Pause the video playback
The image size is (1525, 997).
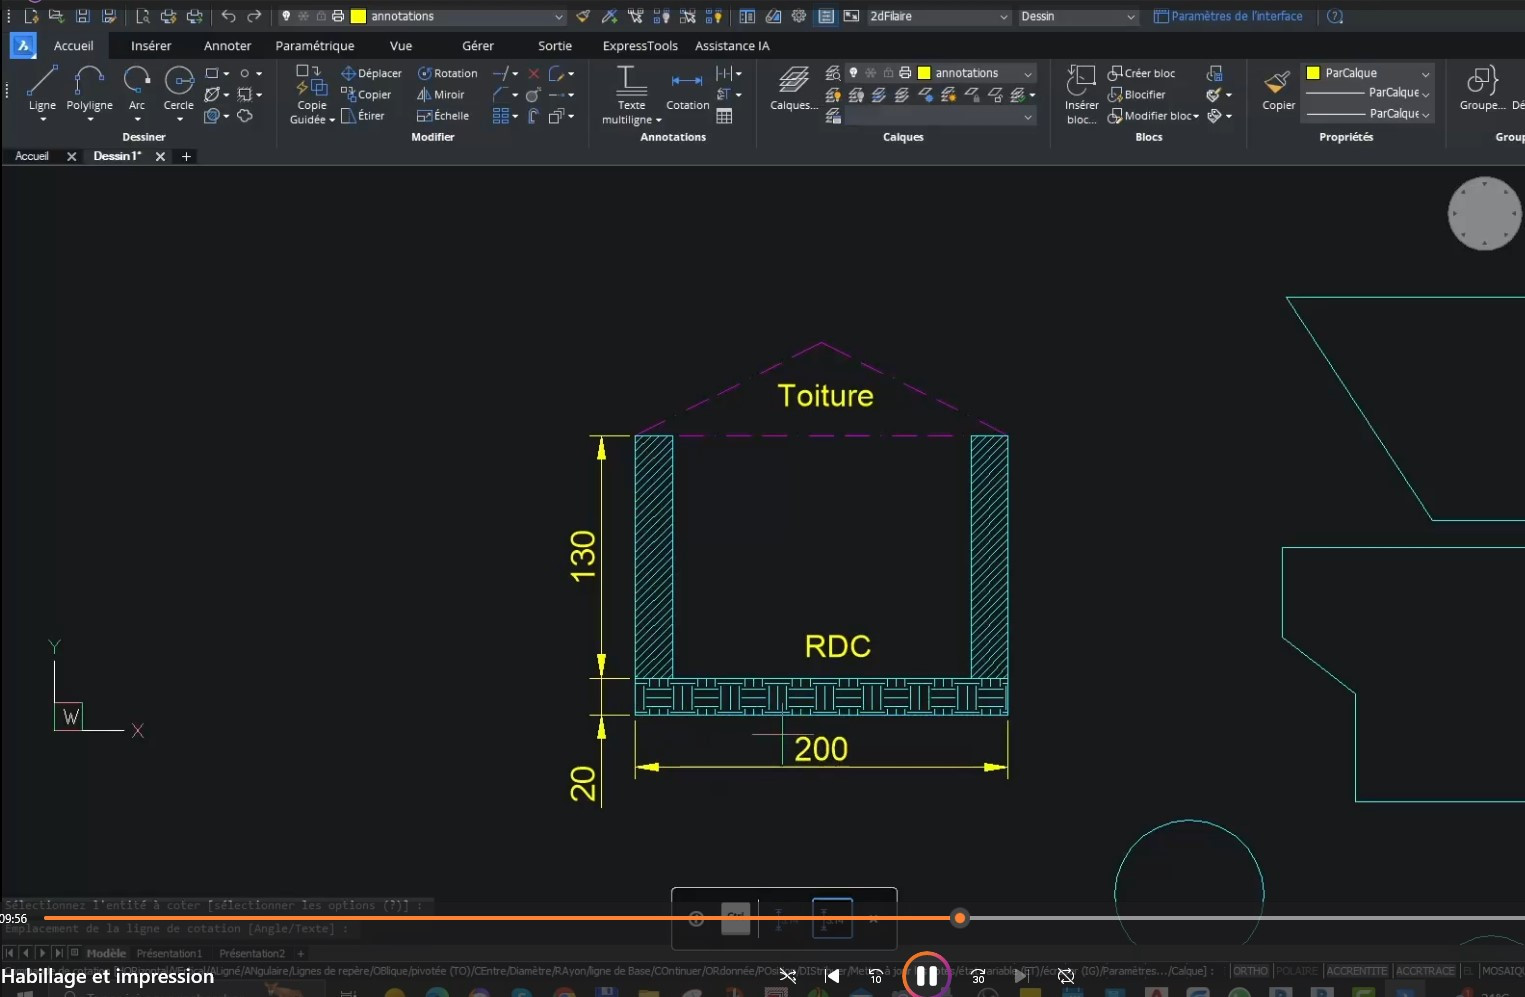point(926,976)
